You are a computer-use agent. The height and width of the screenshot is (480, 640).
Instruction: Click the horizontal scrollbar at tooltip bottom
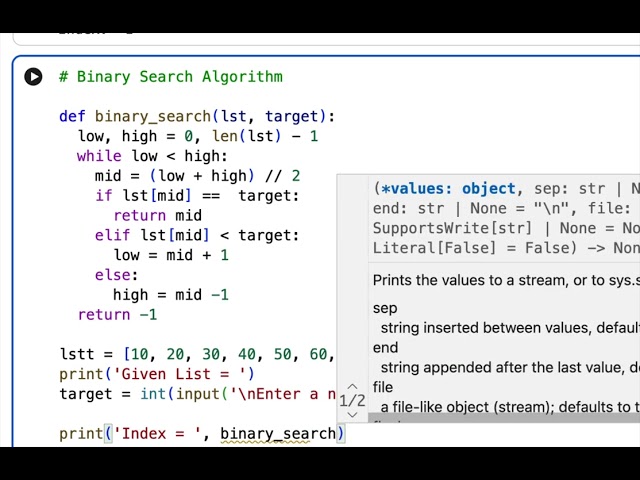[x=504, y=418]
